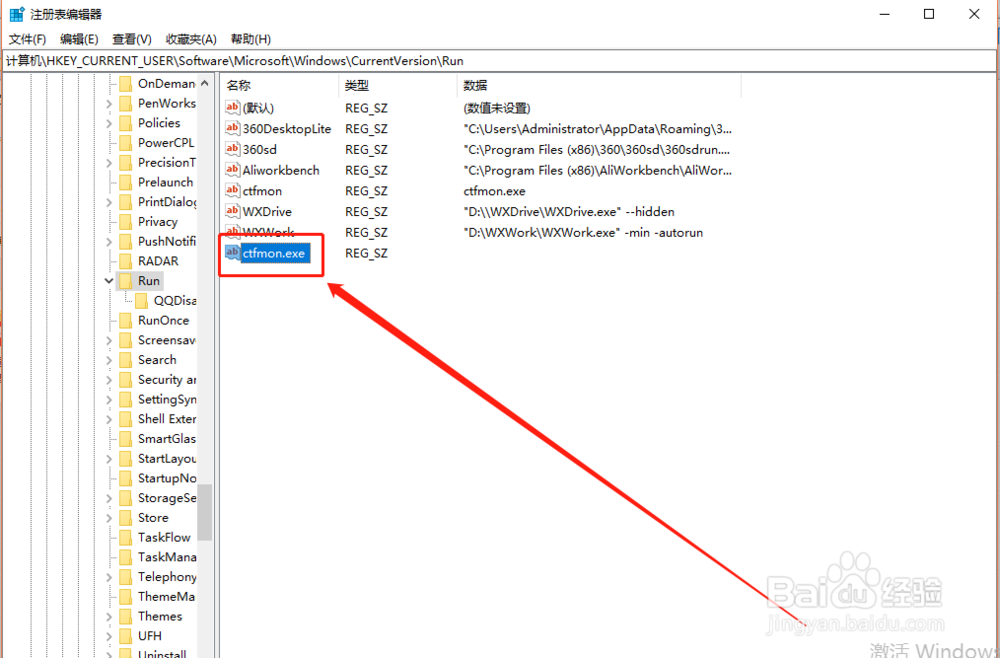Open the 查看(V) menu
Viewport: 1000px width, 658px height.
tap(131, 39)
